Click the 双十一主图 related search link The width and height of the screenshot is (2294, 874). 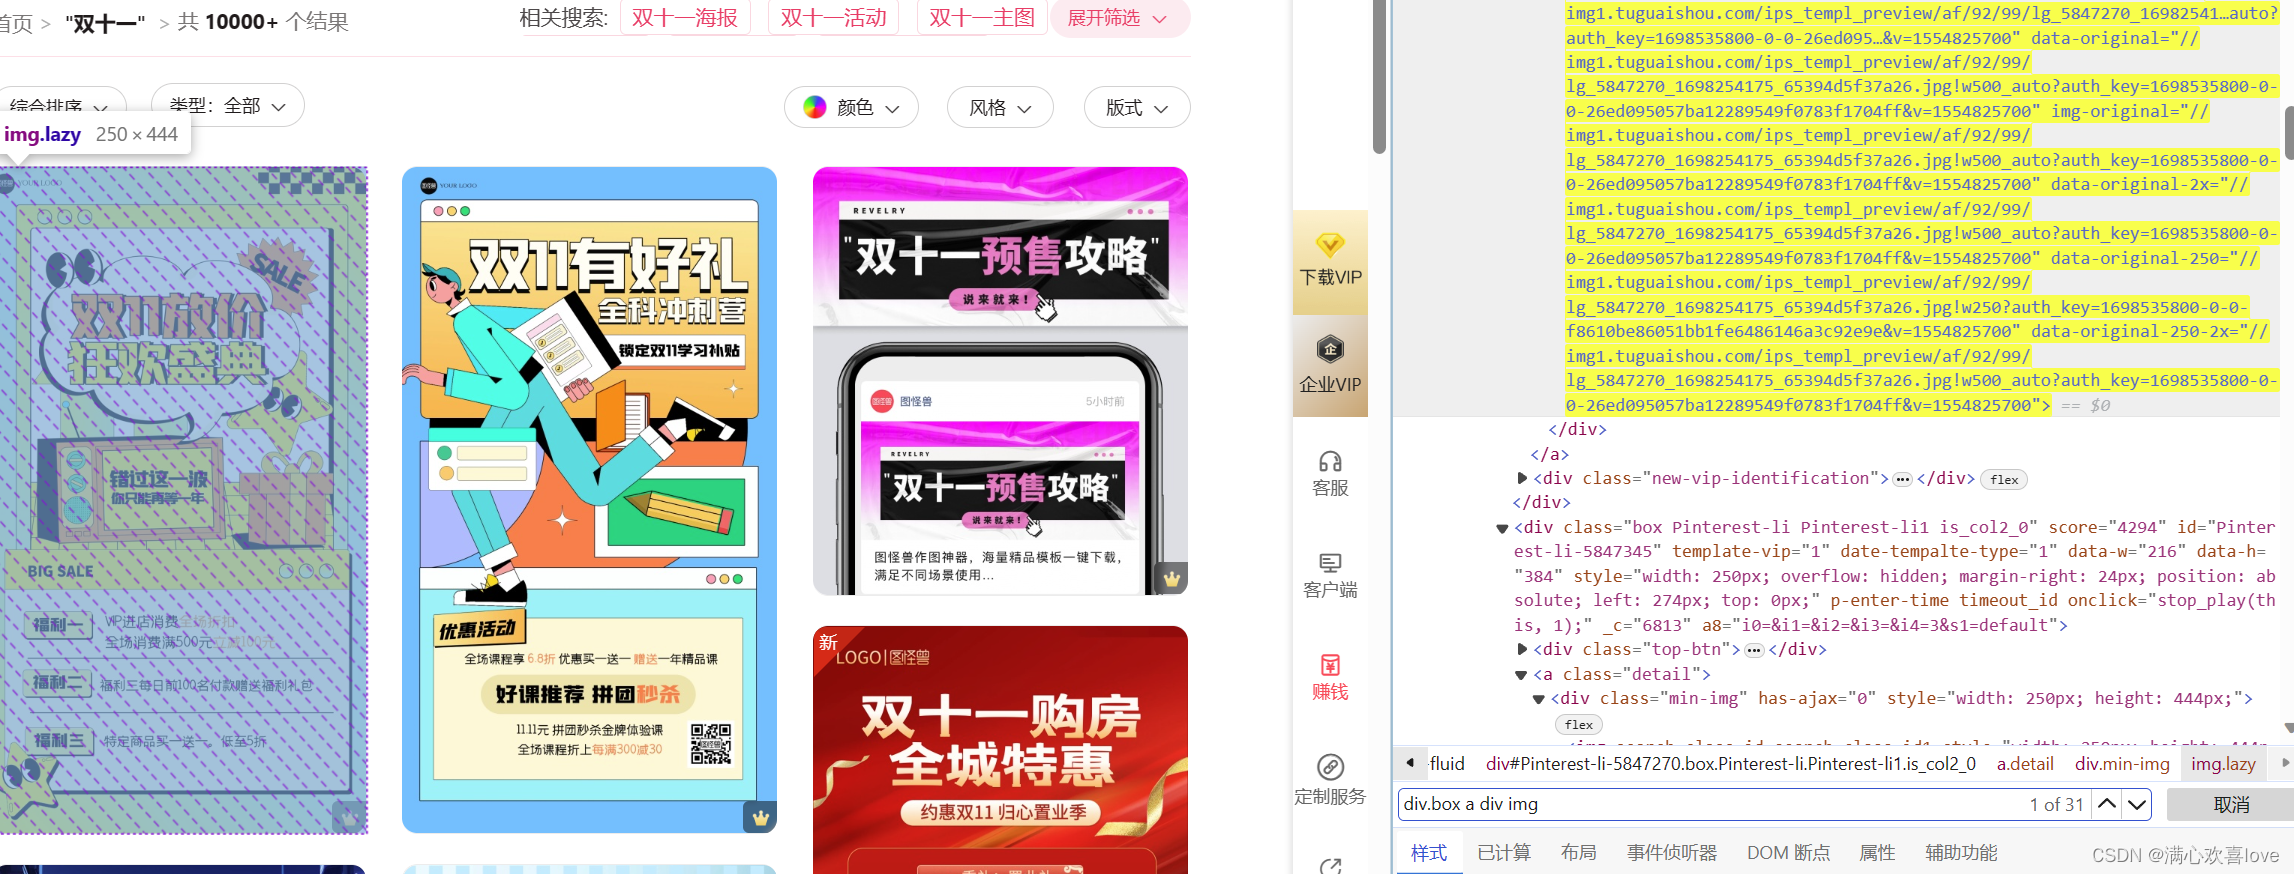click(x=982, y=18)
